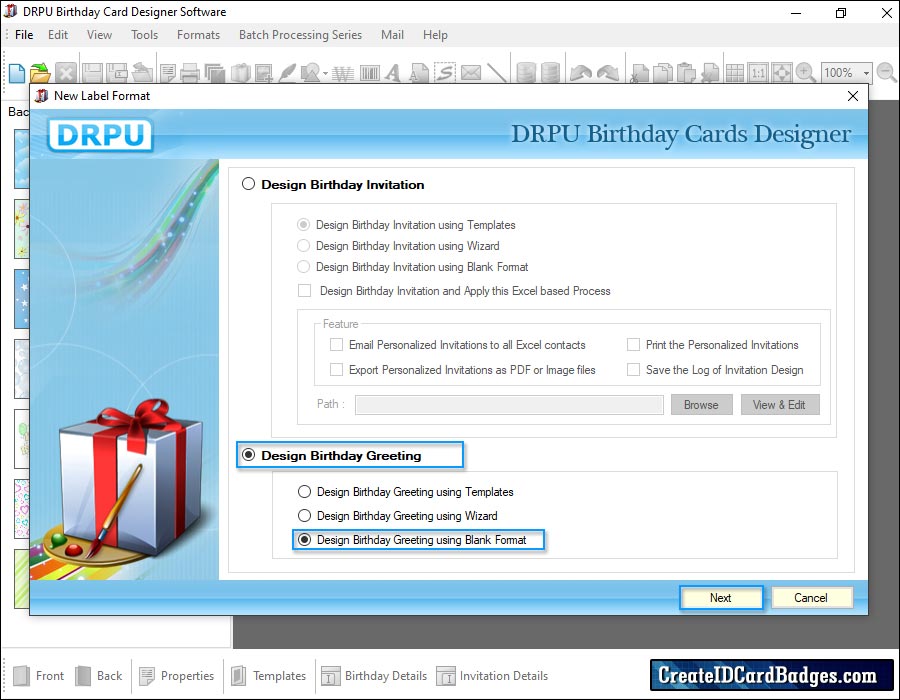Open the Formats menu
Viewport: 900px width, 700px height.
[x=198, y=34]
